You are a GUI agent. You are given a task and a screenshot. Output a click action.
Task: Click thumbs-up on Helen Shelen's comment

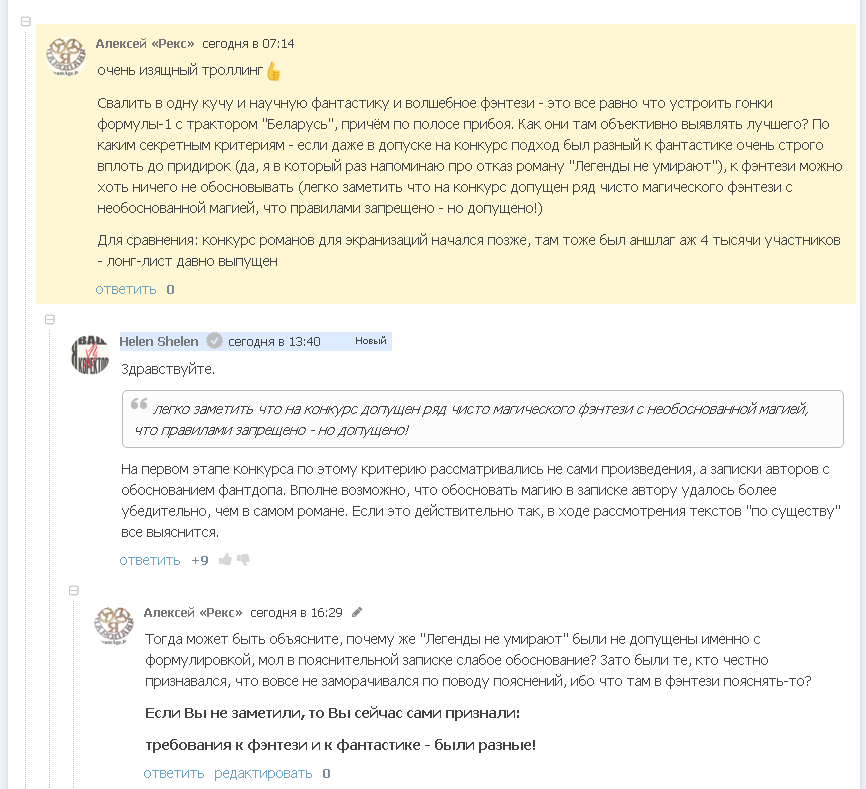click(x=225, y=560)
